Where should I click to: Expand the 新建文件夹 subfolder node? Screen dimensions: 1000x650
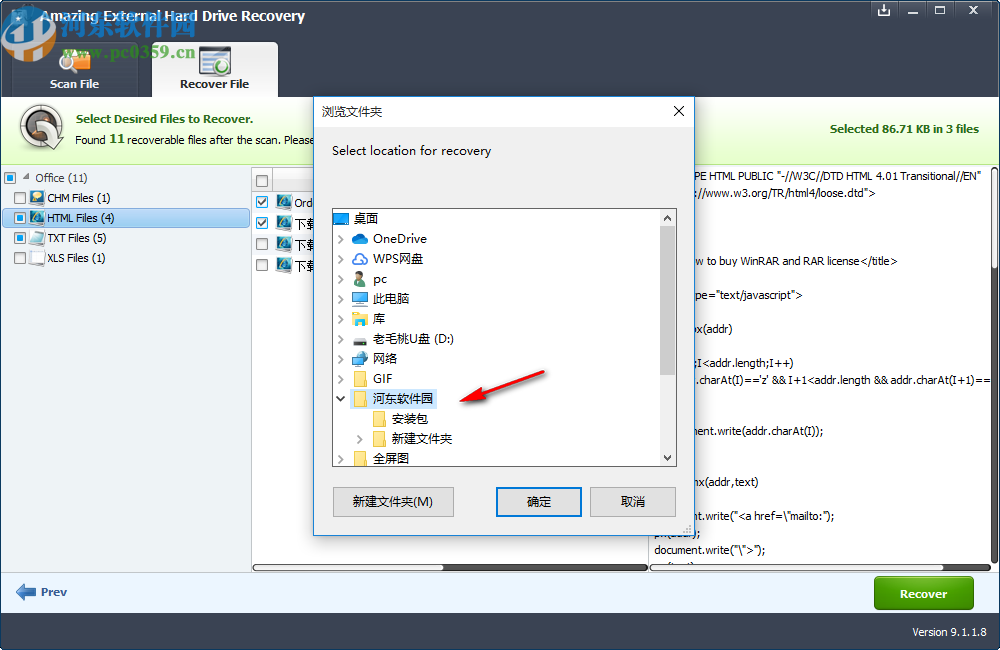tap(360, 439)
